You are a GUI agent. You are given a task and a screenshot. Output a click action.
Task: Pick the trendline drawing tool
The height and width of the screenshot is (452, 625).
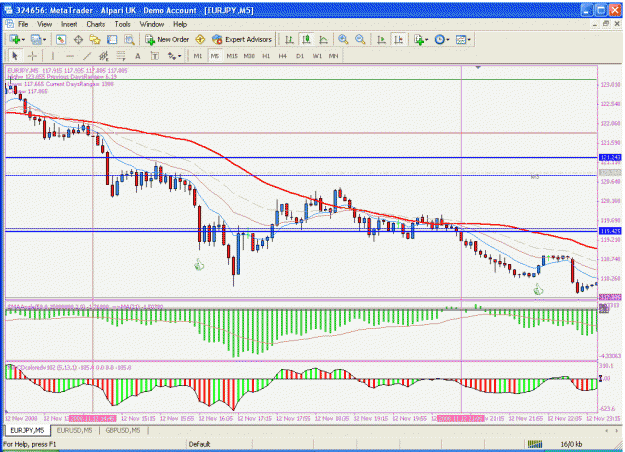(x=87, y=56)
